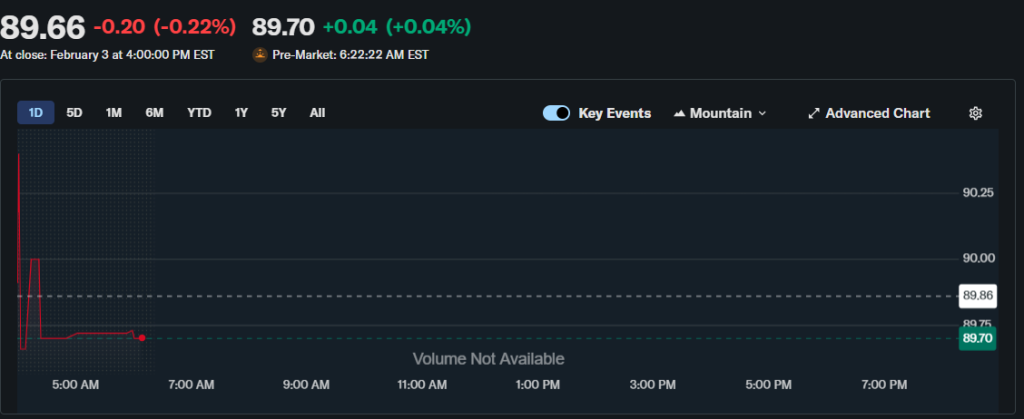The height and width of the screenshot is (419, 1024).
Task: Open the Advanced Chart link
Action: pos(869,114)
